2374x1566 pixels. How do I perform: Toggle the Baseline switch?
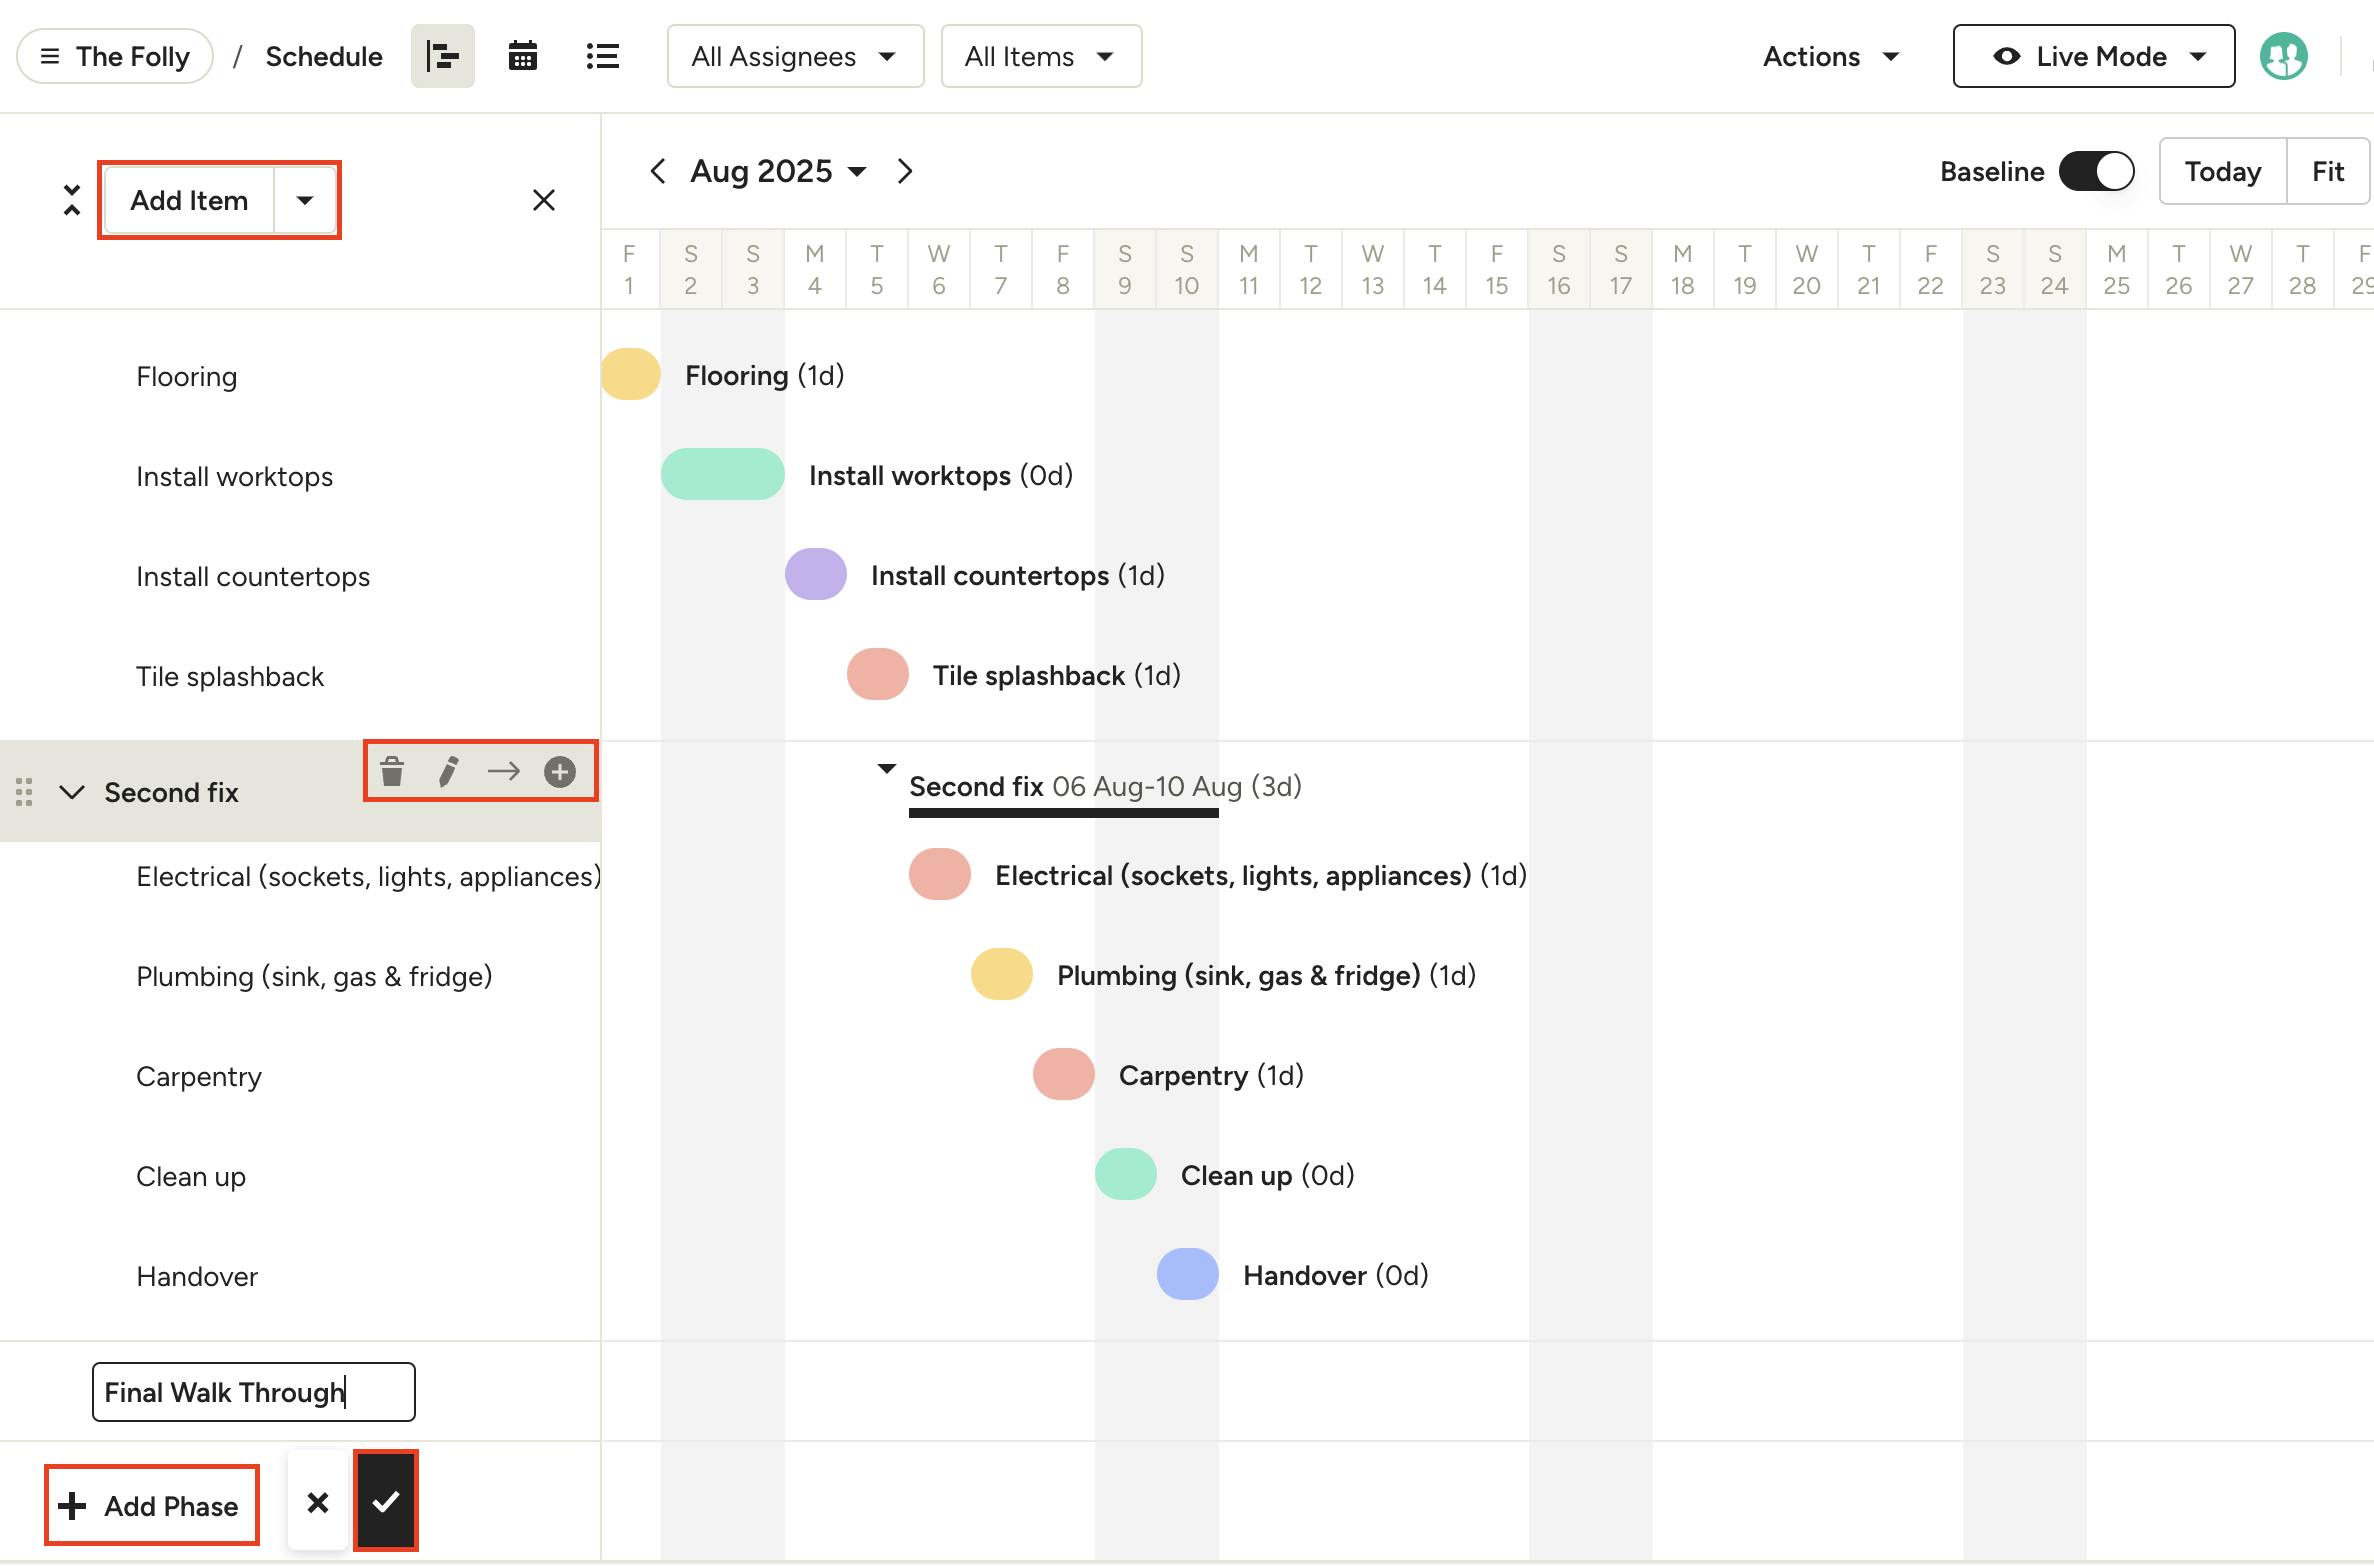[2096, 171]
